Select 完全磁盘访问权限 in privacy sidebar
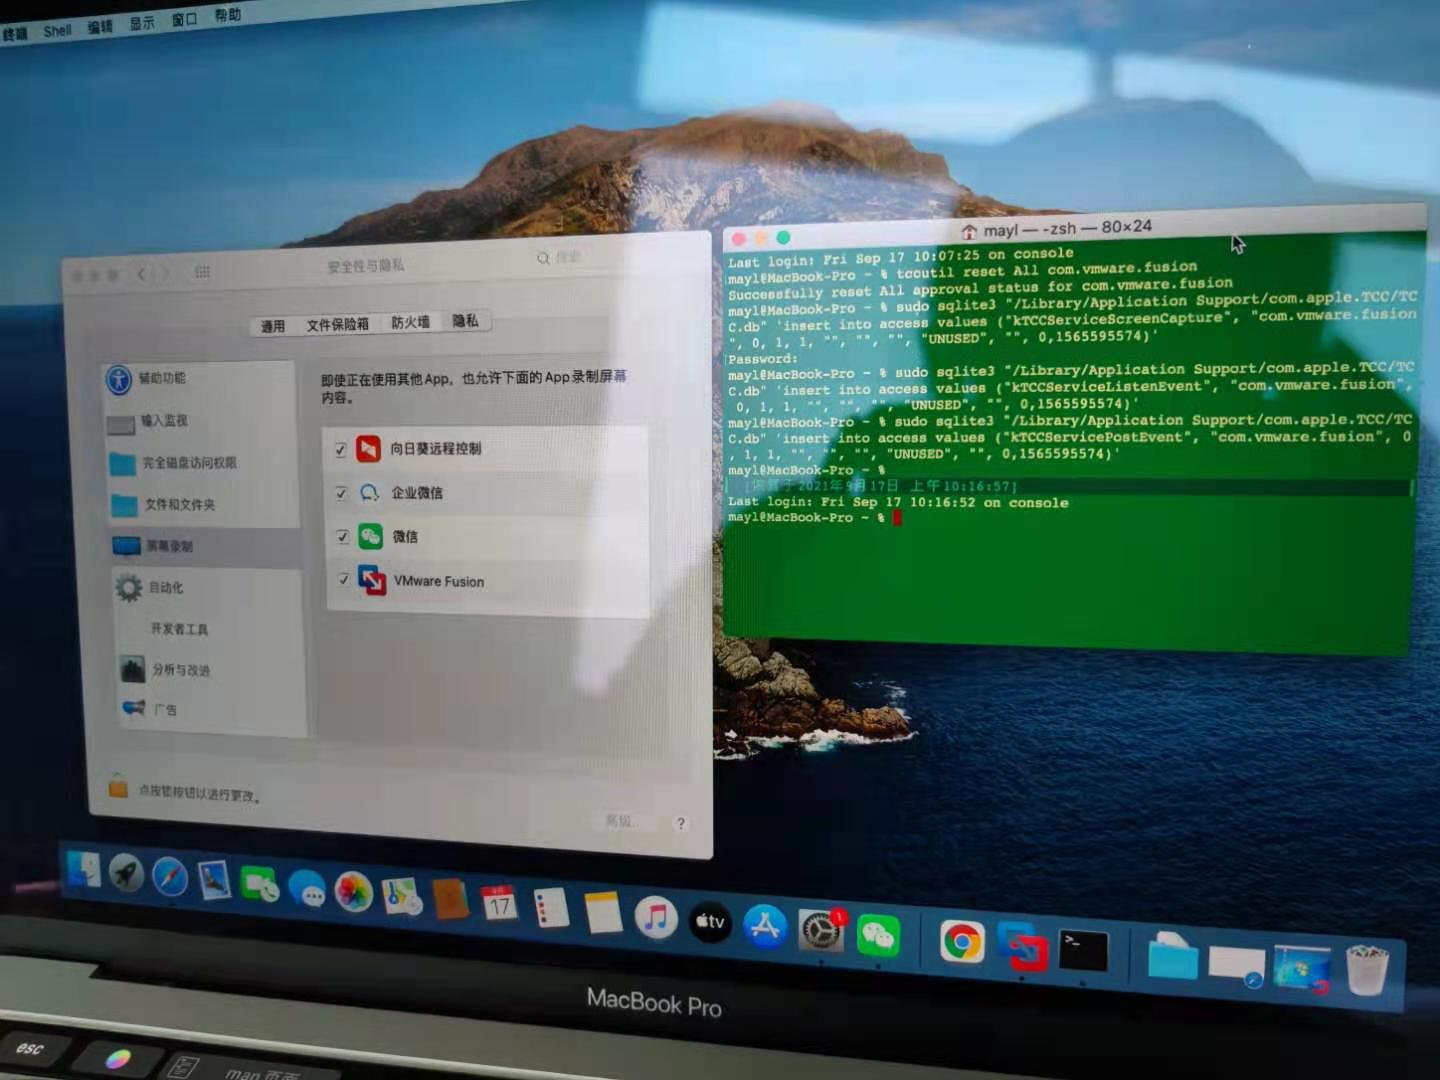 point(202,464)
